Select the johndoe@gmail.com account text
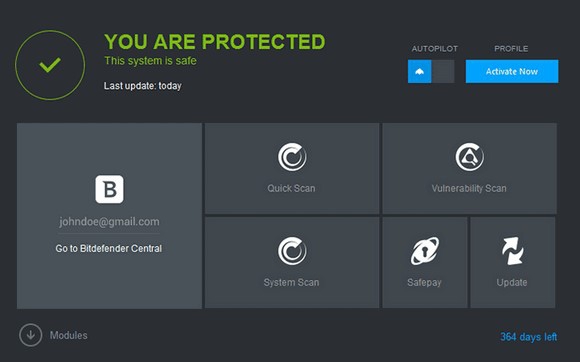Image resolution: width=580 pixels, height=362 pixels. [109, 222]
